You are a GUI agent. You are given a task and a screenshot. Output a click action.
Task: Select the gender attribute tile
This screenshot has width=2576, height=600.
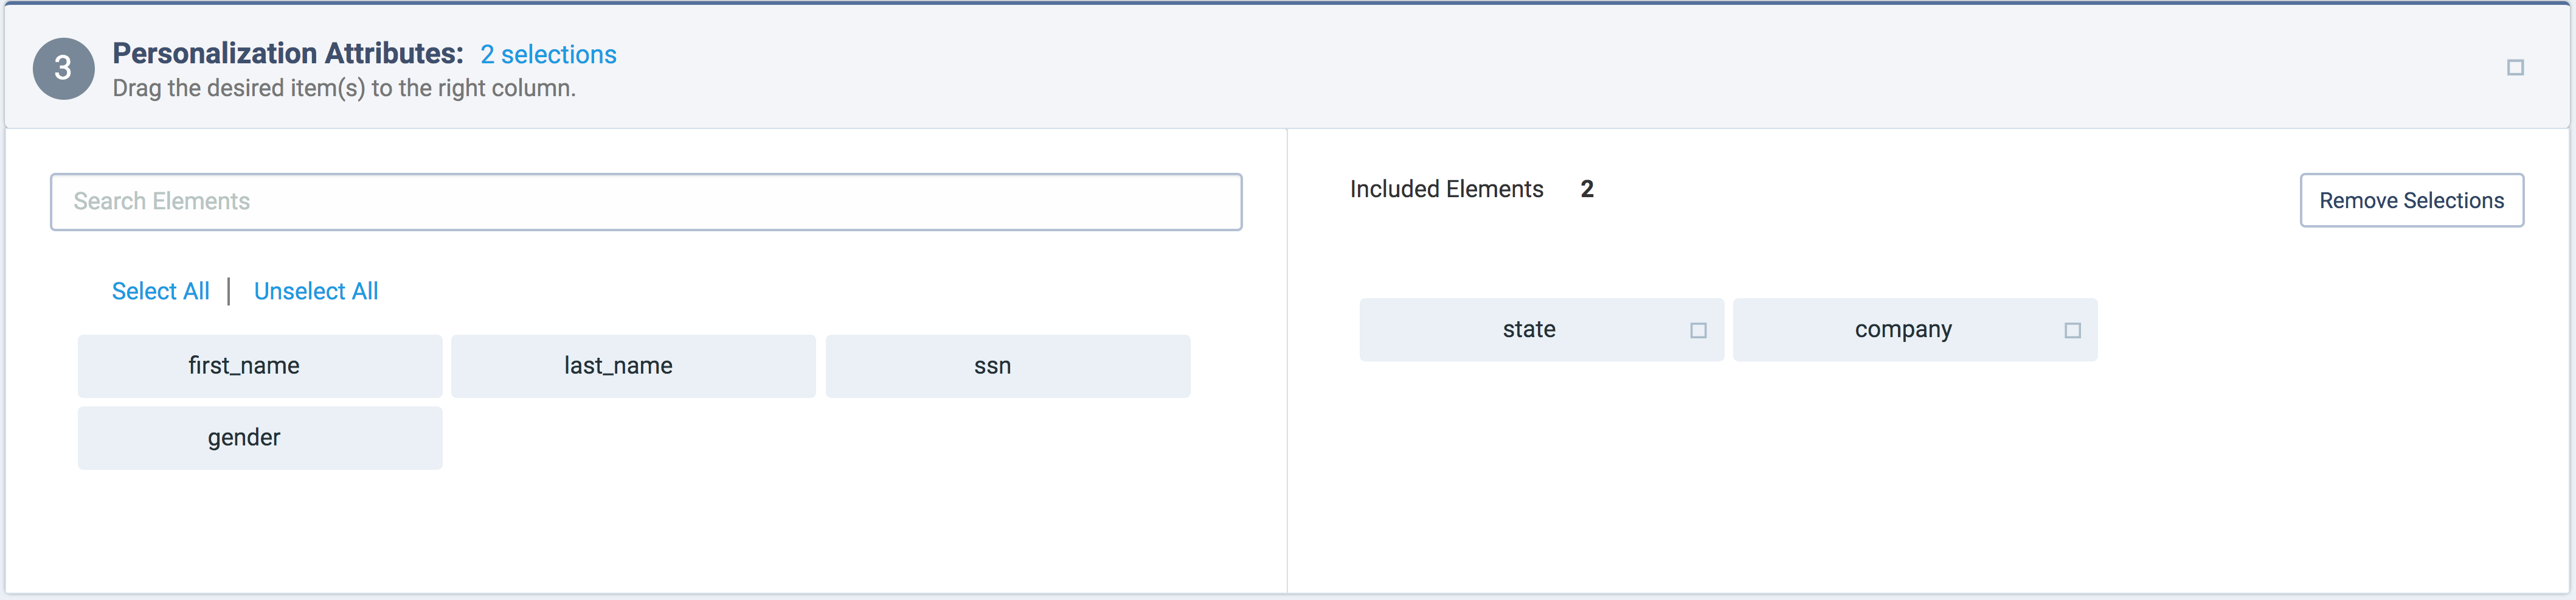click(x=260, y=438)
